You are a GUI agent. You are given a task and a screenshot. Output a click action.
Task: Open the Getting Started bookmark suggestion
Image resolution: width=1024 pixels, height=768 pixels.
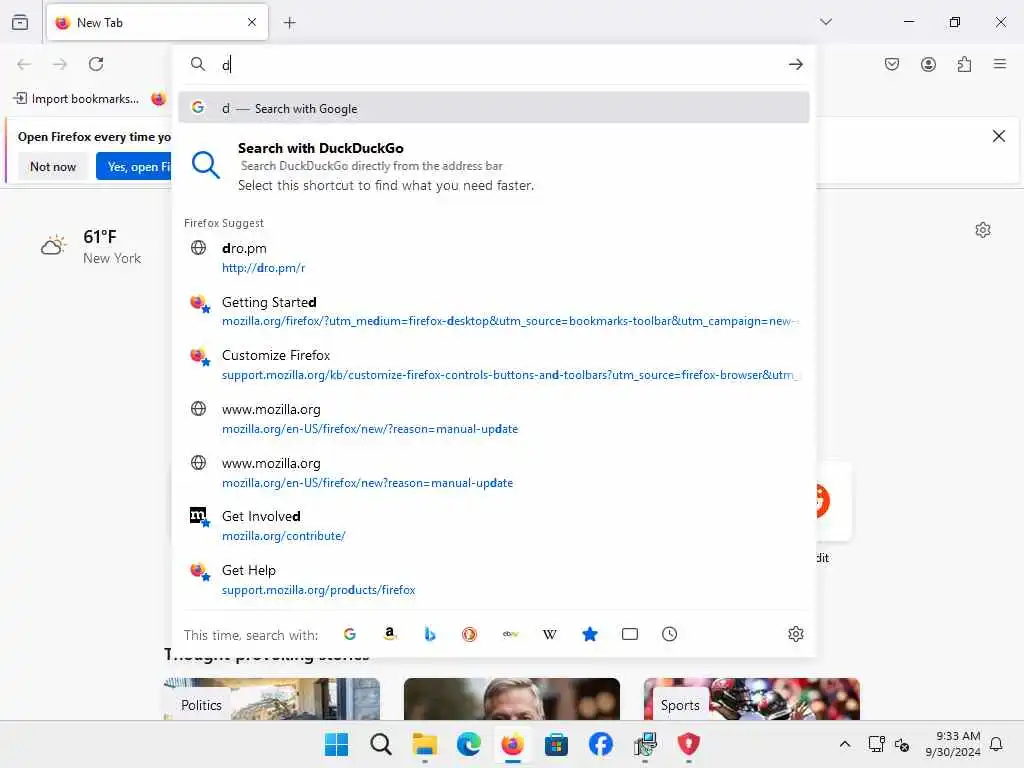(494, 311)
